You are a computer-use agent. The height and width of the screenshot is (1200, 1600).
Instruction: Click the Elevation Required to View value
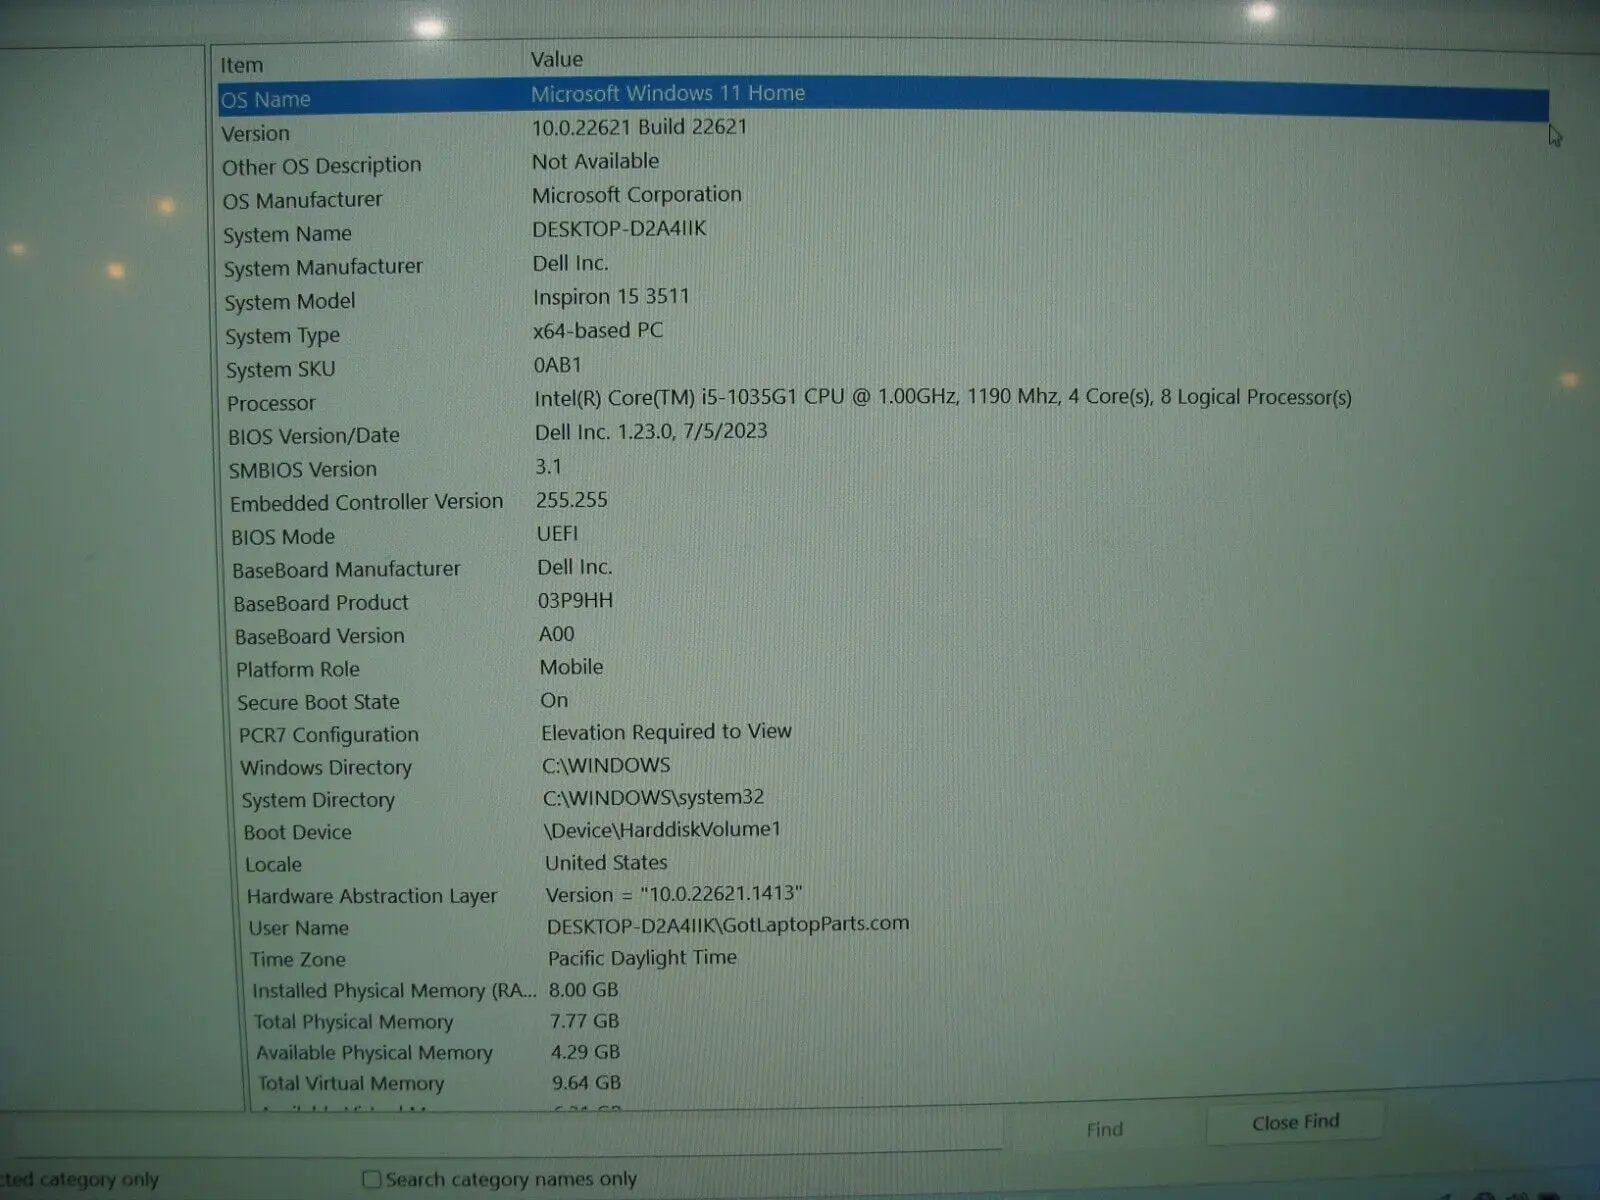pyautogui.click(x=667, y=731)
